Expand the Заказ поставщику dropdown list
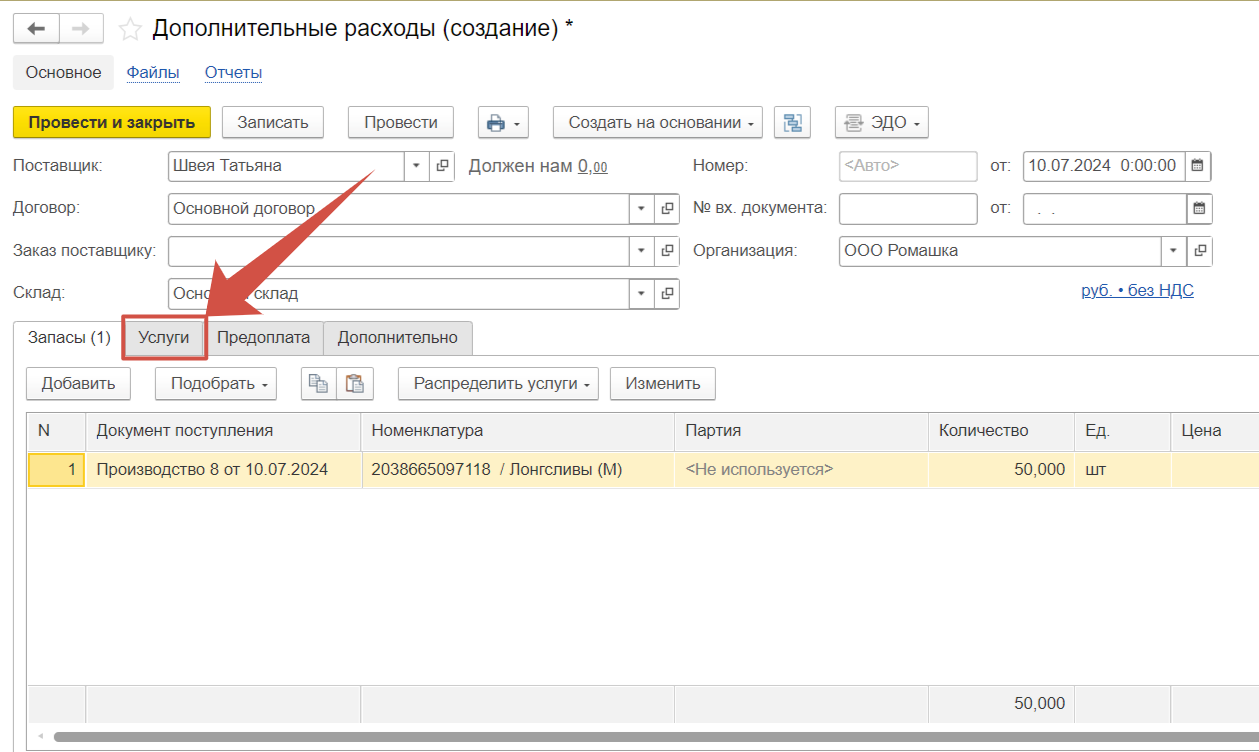The image size is (1259, 752). click(x=641, y=251)
